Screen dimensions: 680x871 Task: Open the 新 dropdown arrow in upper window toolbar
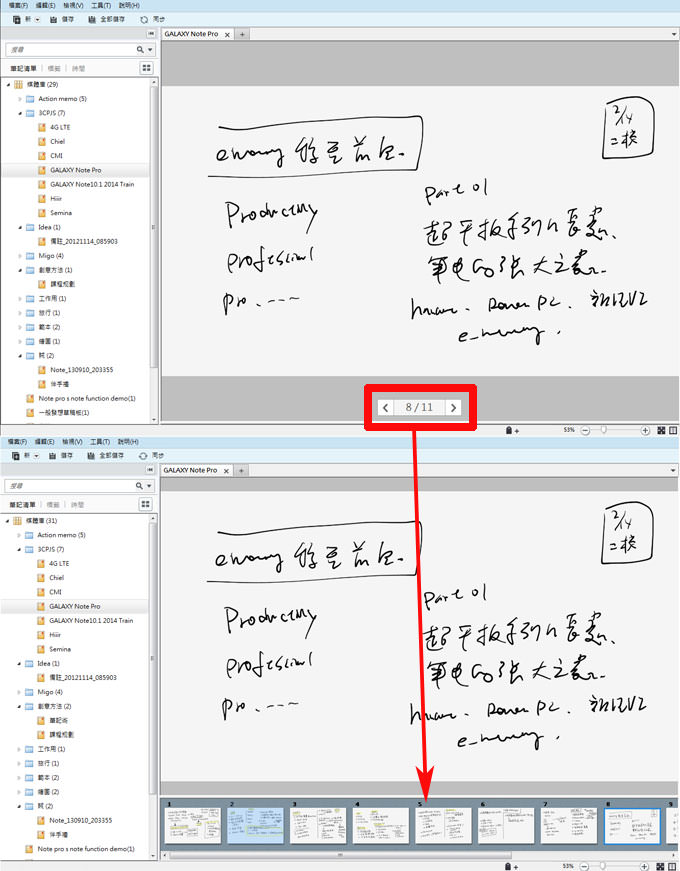37,19
